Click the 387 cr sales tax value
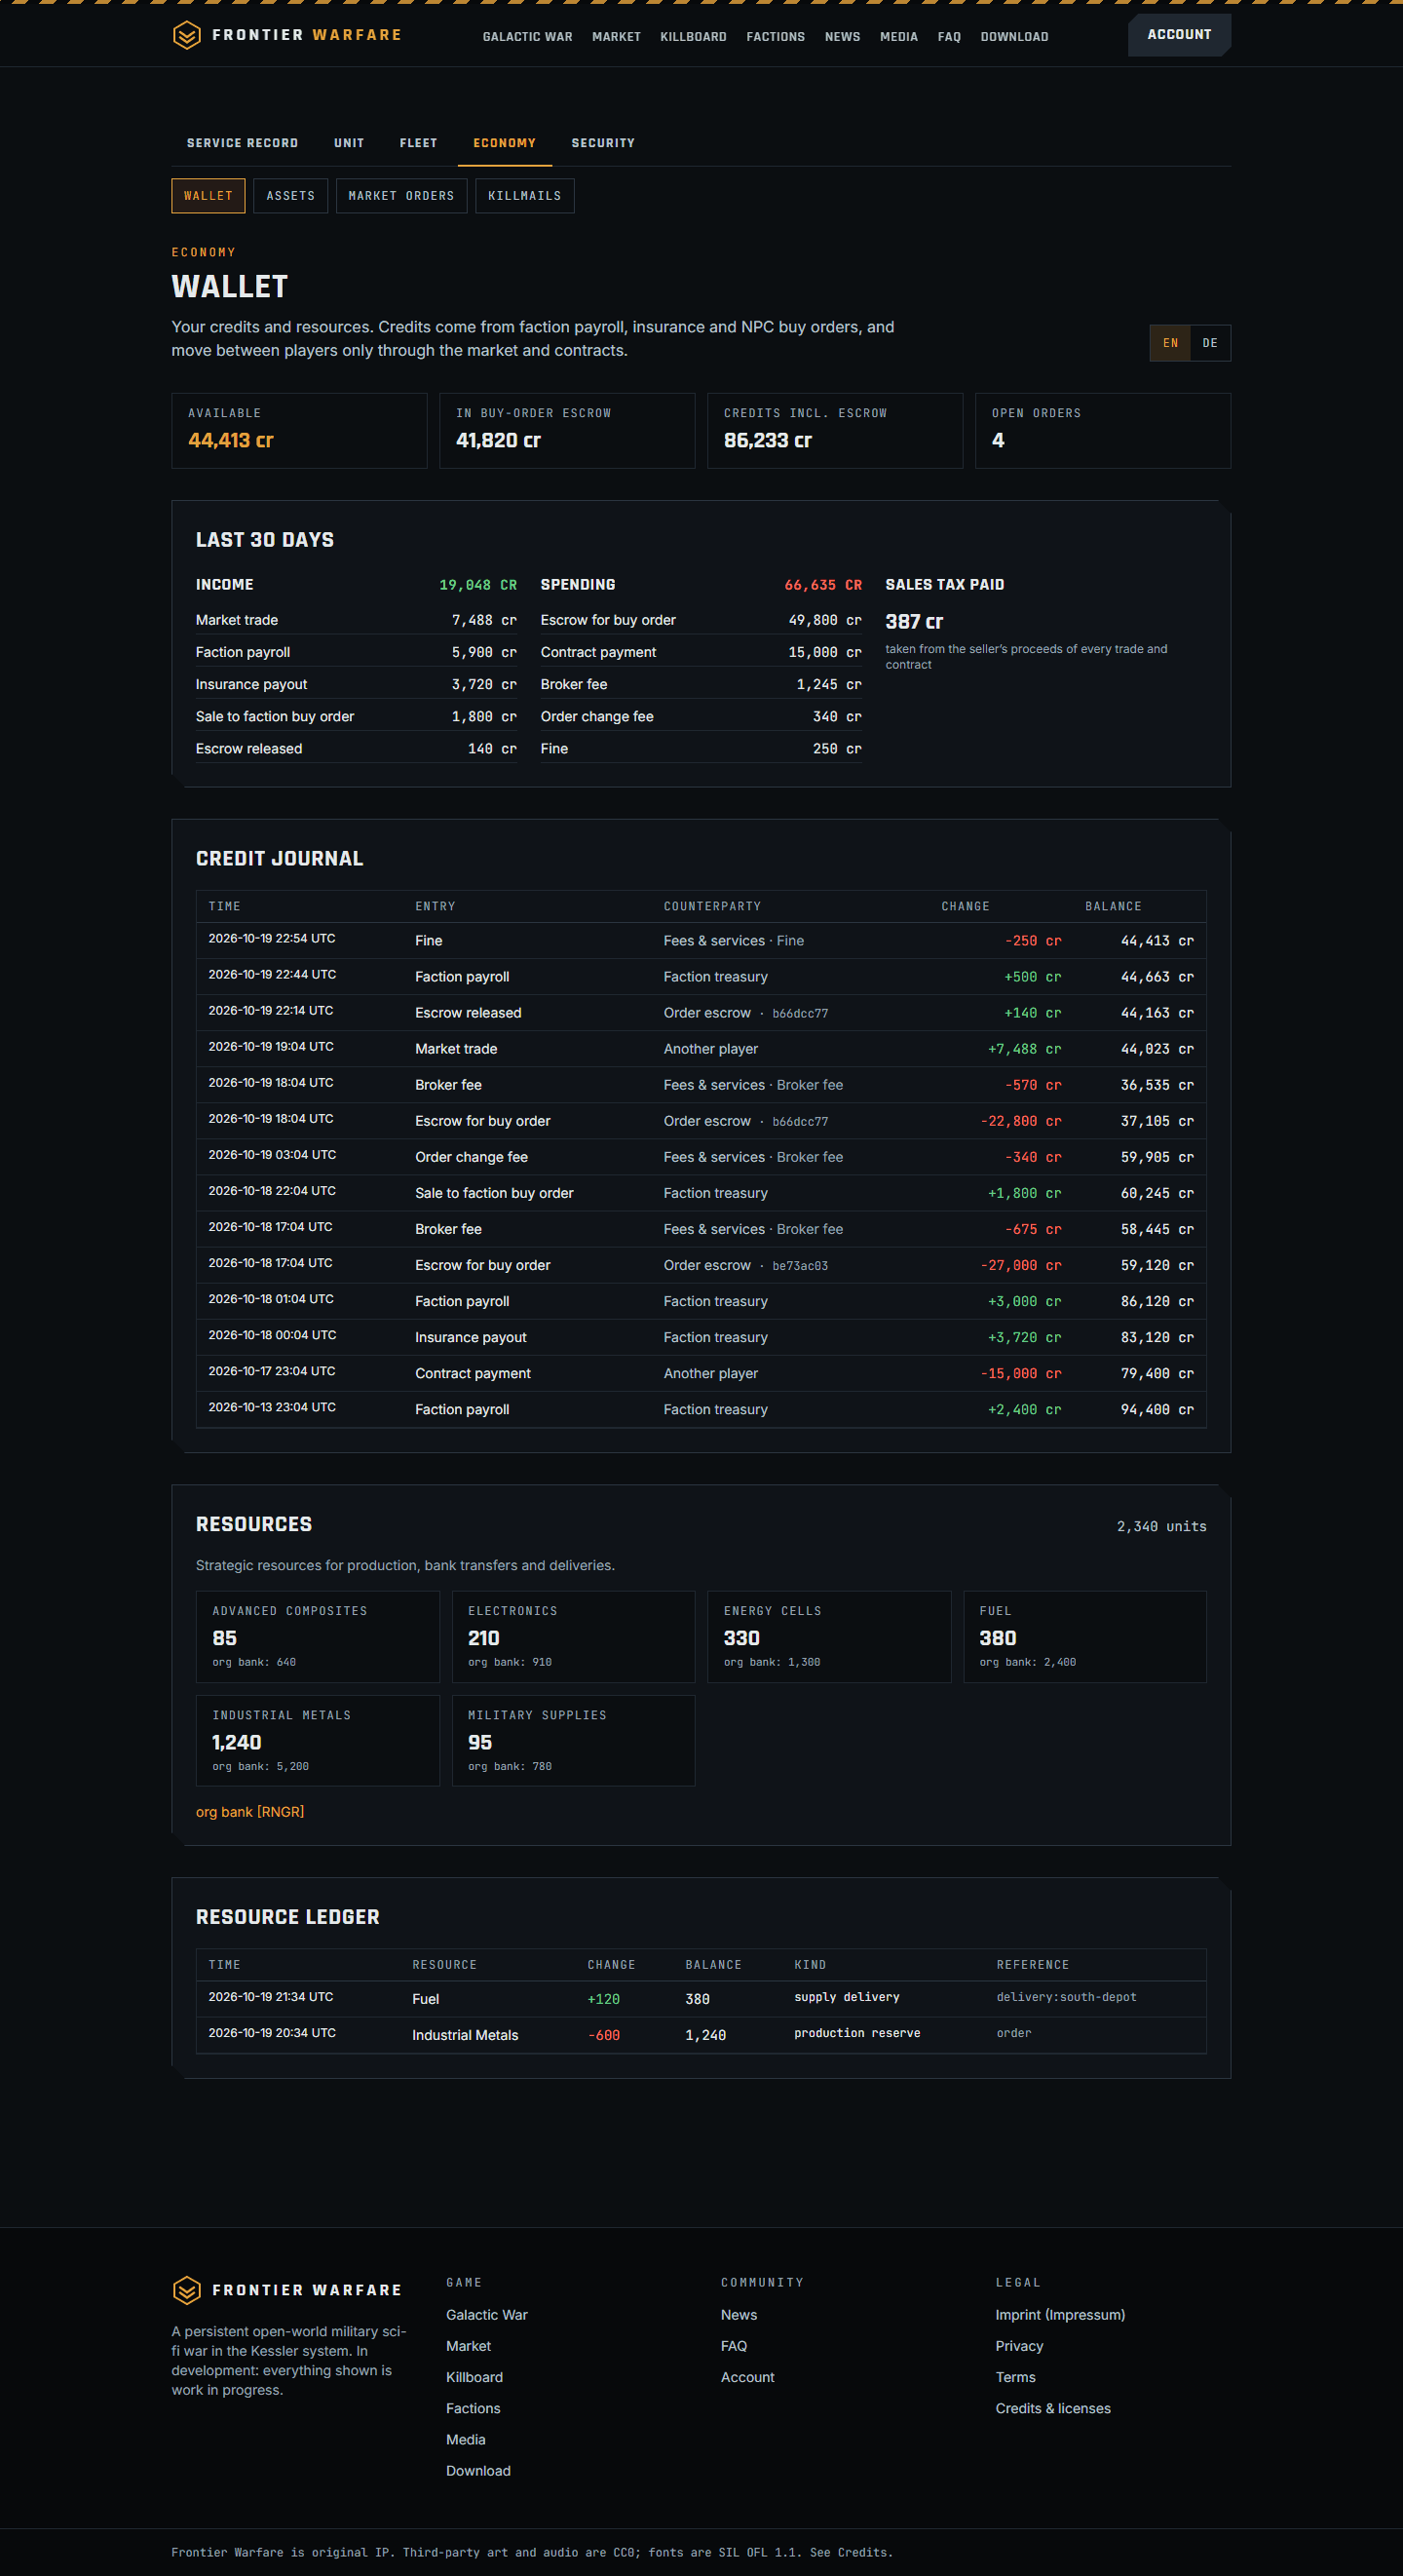This screenshot has width=1403, height=2576. click(x=914, y=621)
